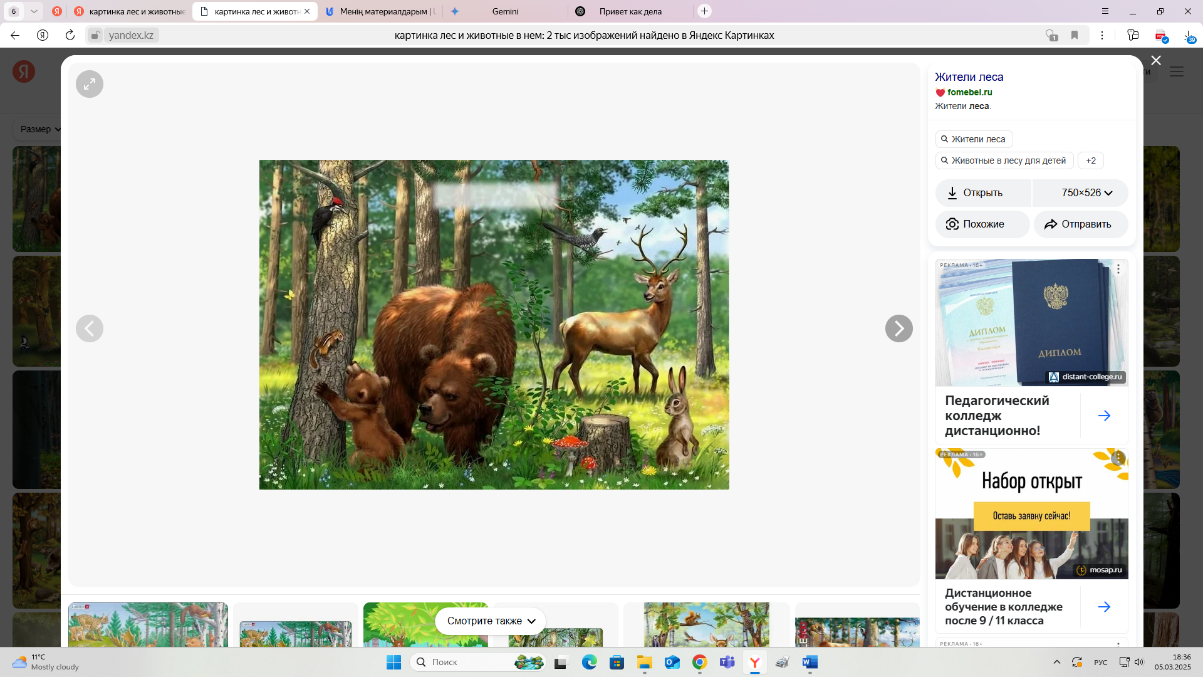Viewport: 1203px width, 677px height.
Task: Open the 'Жители леса' title link
Action: (x=969, y=77)
